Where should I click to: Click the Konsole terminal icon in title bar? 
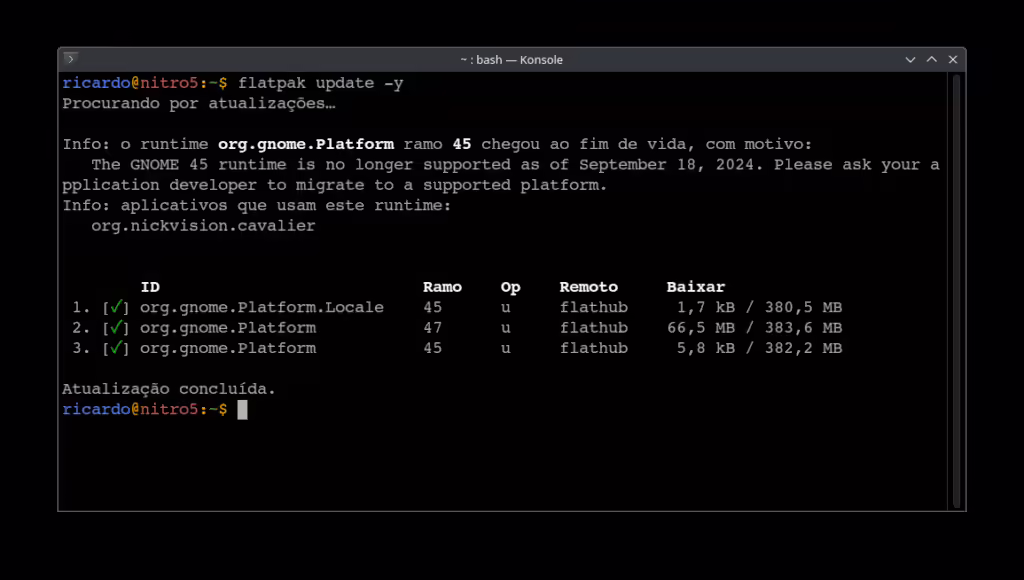pyautogui.click(x=71, y=59)
